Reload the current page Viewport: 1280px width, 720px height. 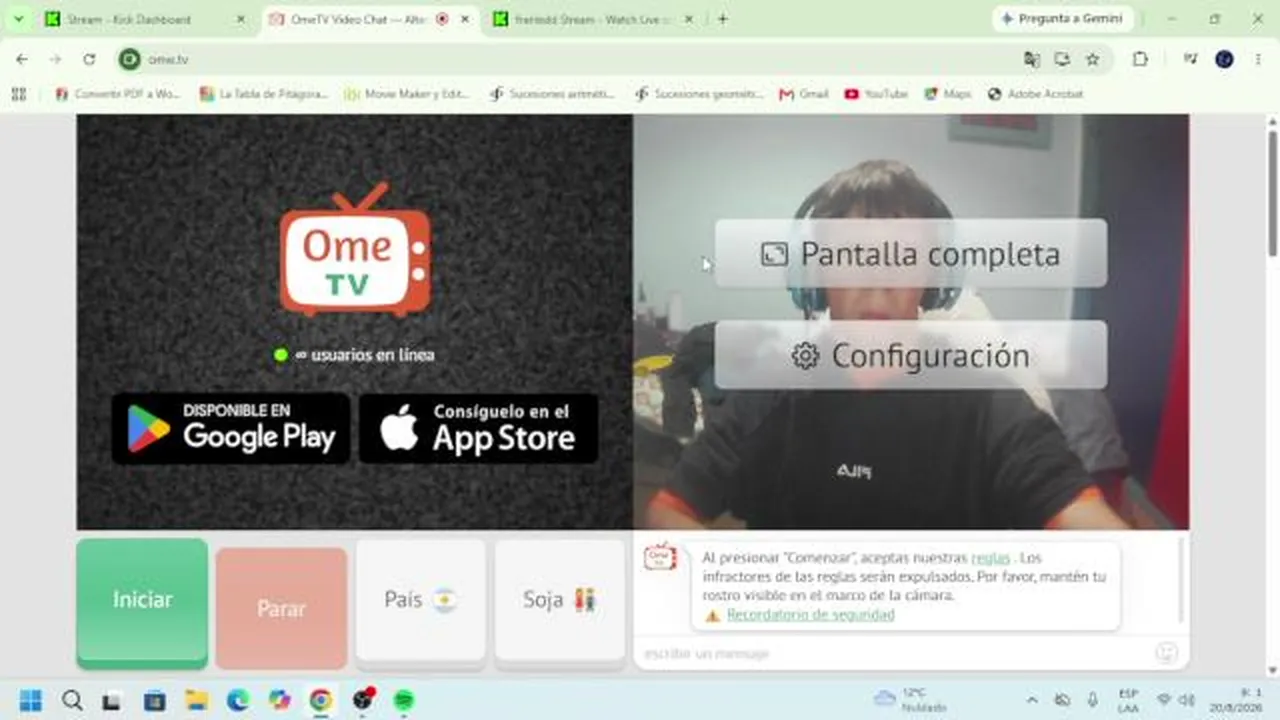(x=89, y=59)
